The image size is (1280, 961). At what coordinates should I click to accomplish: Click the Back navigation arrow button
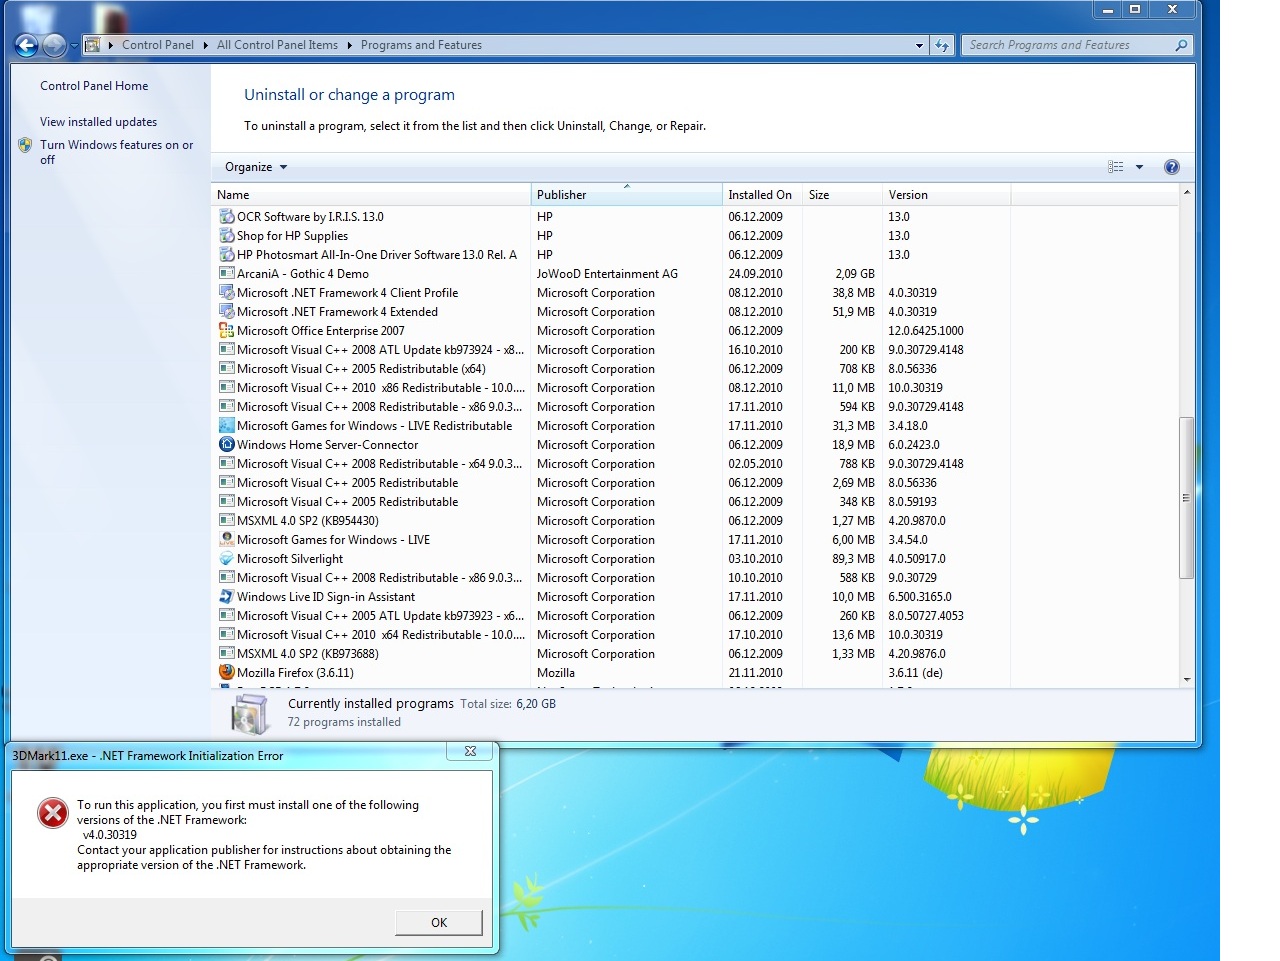pyautogui.click(x=27, y=45)
